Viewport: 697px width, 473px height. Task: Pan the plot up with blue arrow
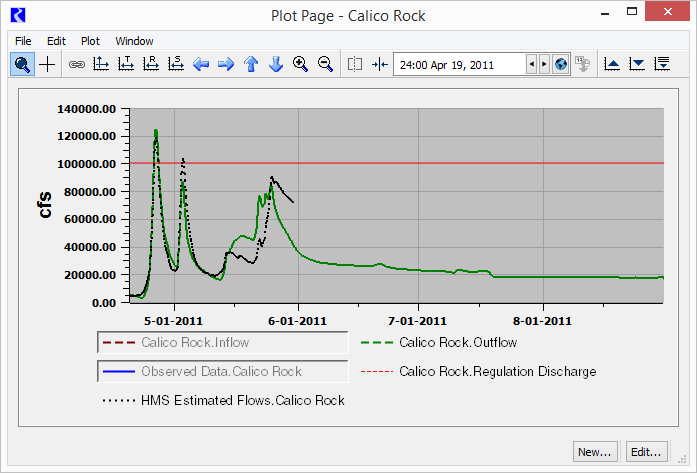click(x=251, y=64)
